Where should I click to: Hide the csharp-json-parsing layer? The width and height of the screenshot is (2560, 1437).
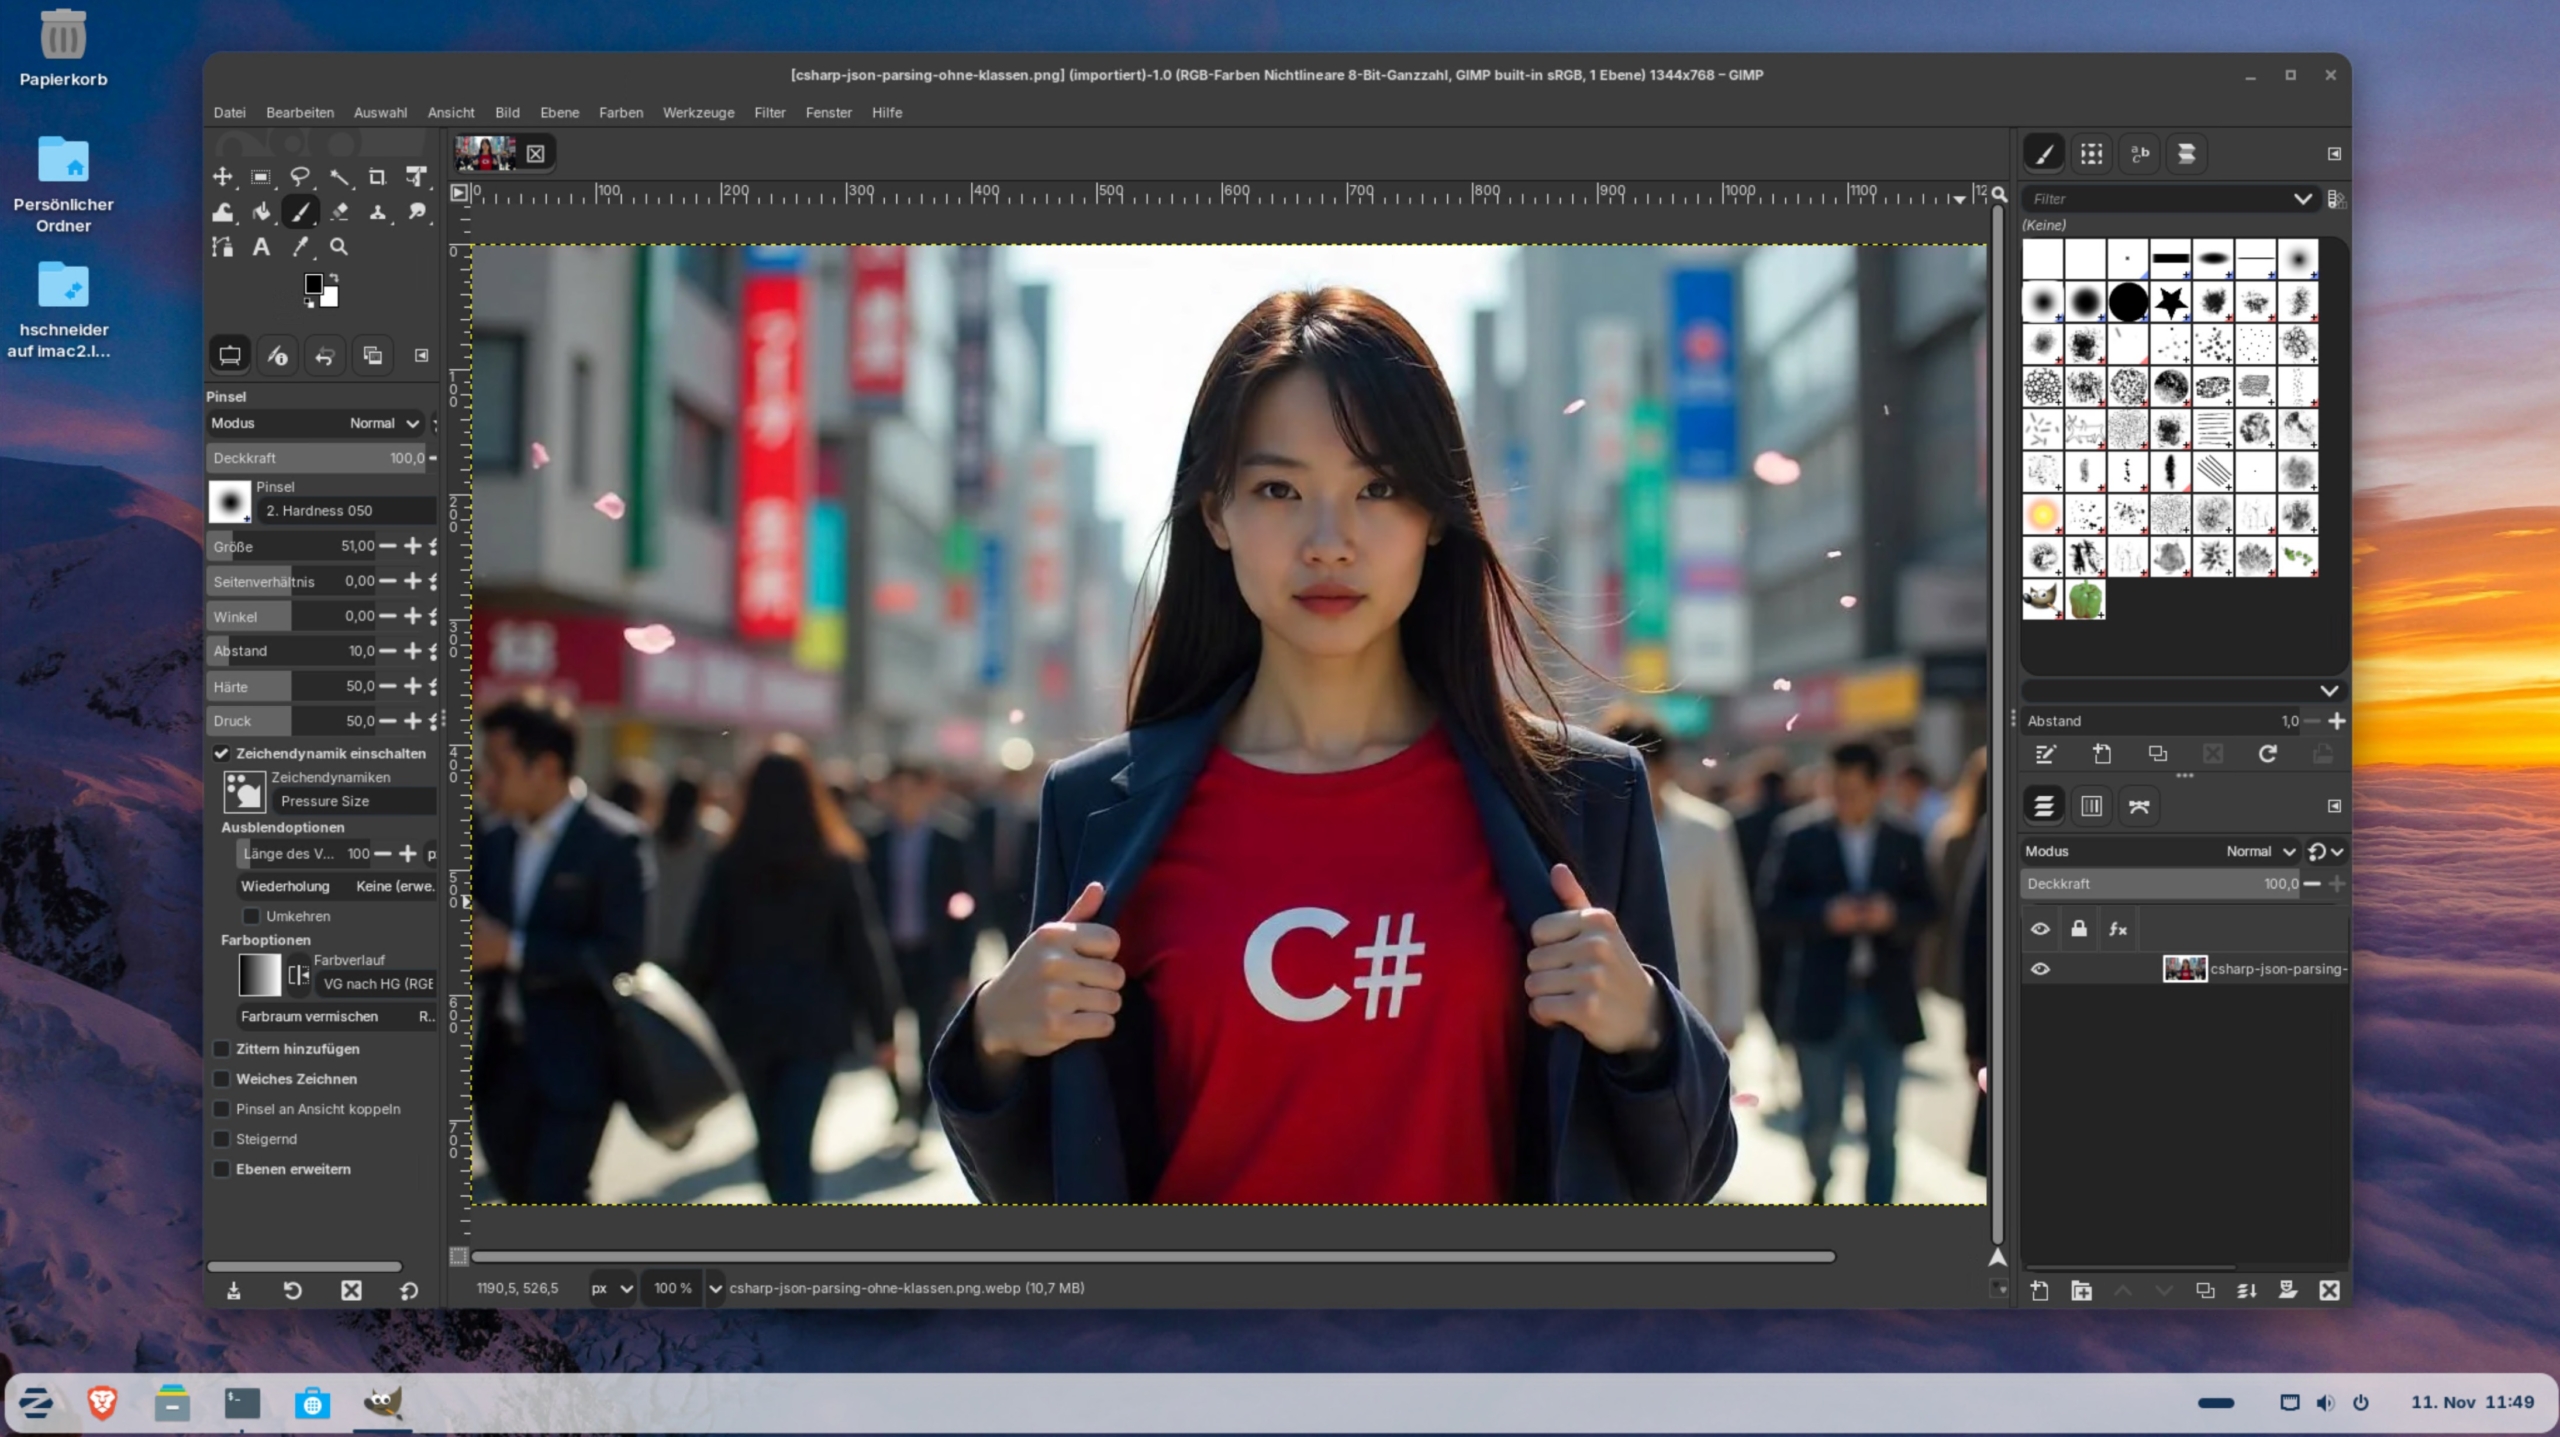click(x=2040, y=969)
